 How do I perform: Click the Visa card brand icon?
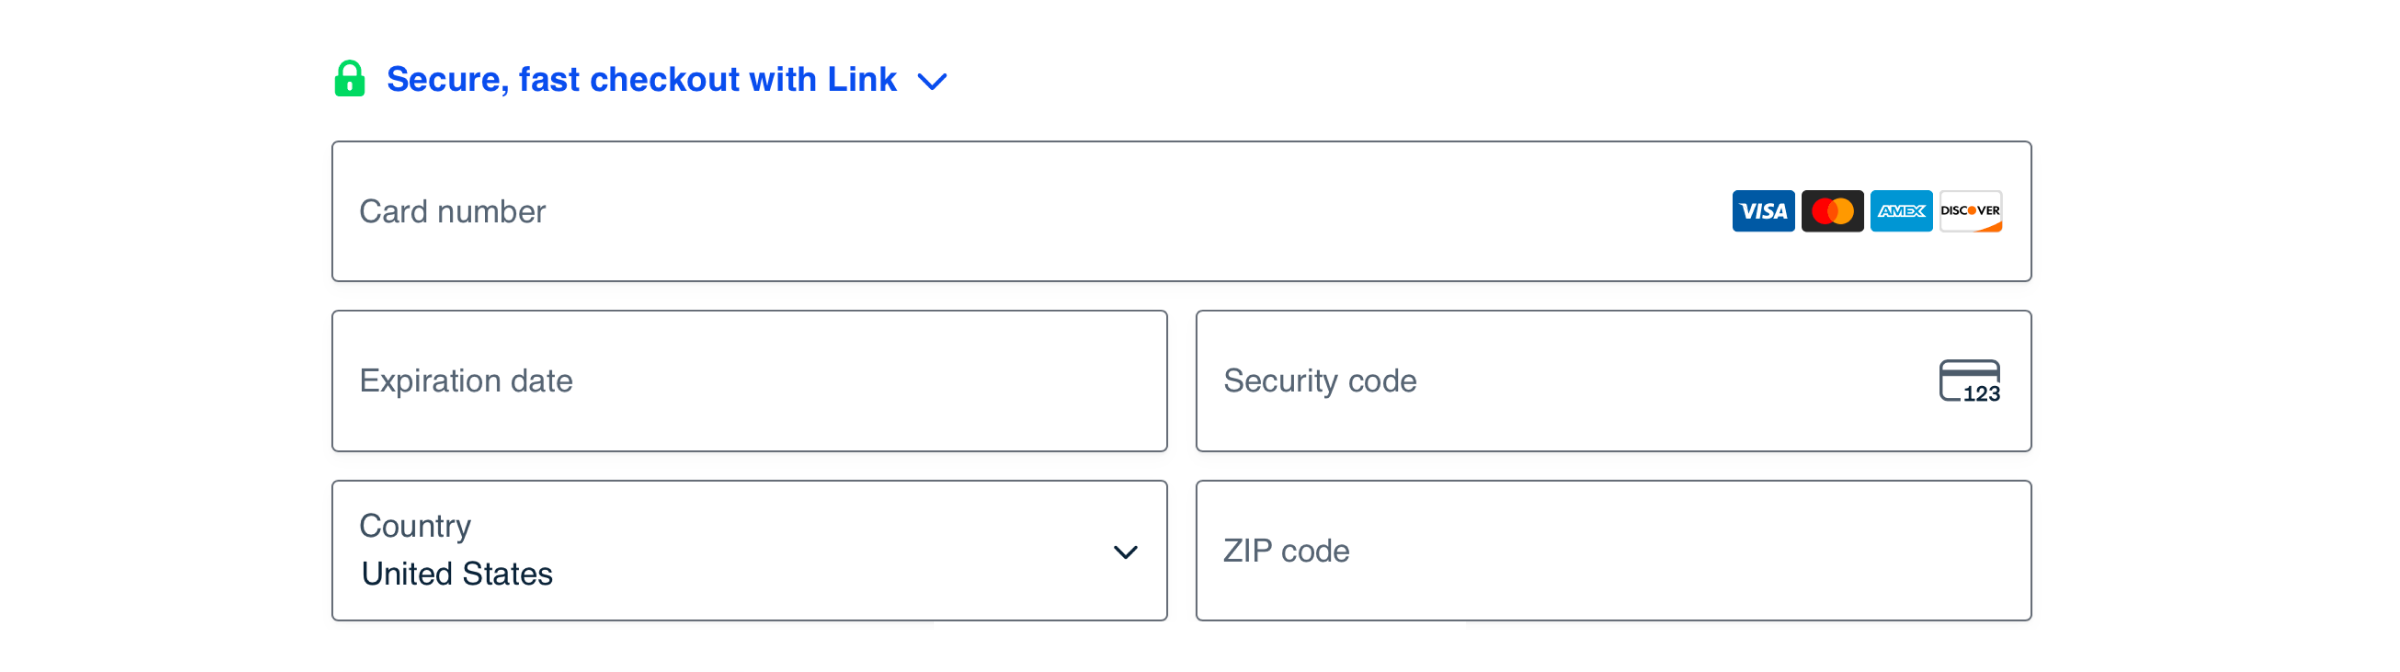click(1763, 211)
